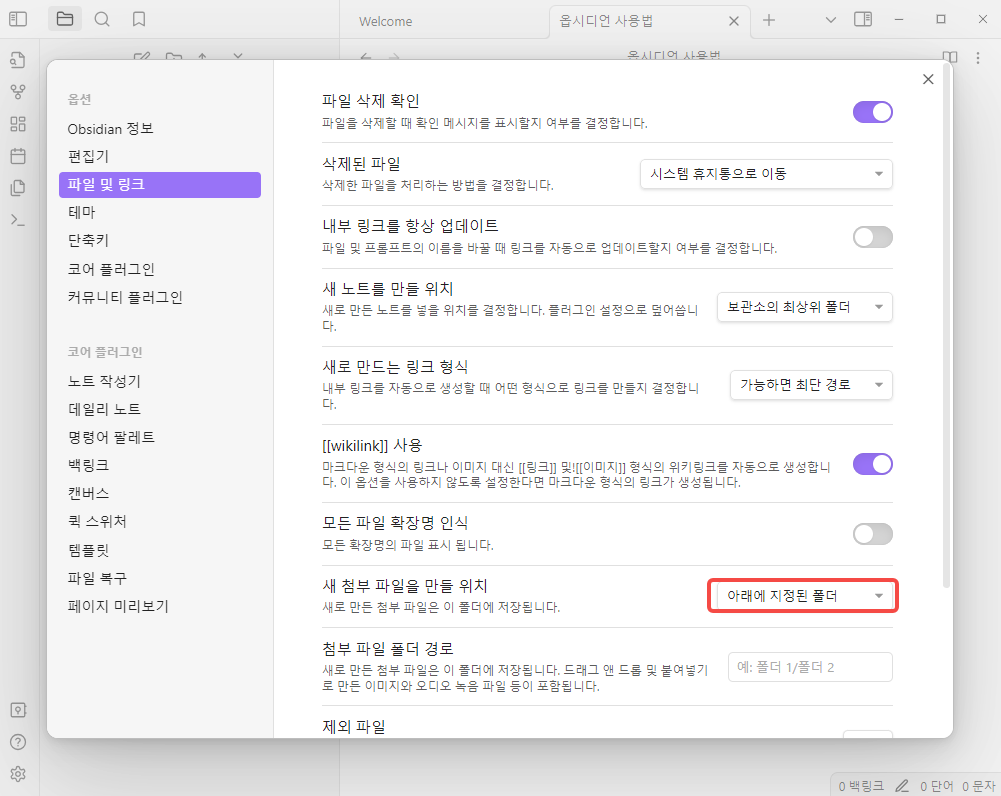Collapse the left sidebar with the panel icon
Screen dimensions: 1001x796
(x=17, y=20)
